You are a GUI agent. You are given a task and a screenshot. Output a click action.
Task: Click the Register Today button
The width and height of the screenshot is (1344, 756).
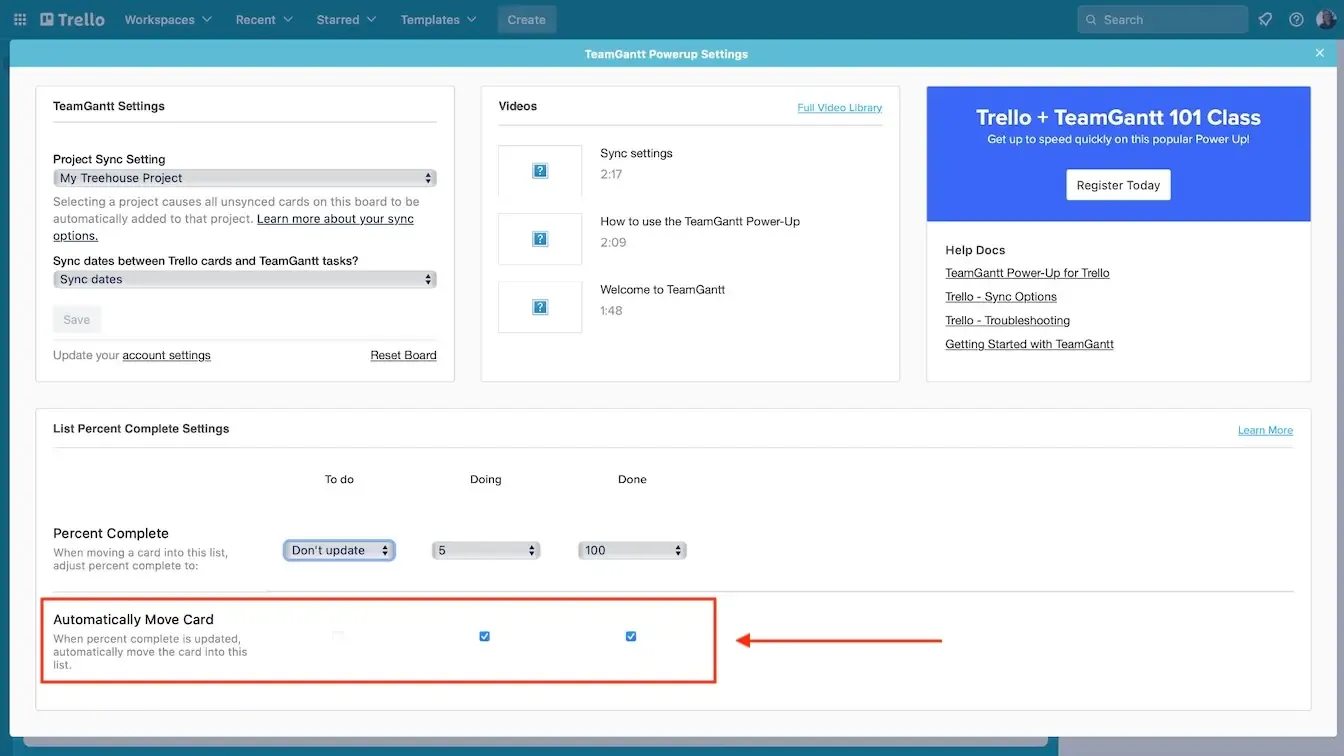coord(1118,185)
